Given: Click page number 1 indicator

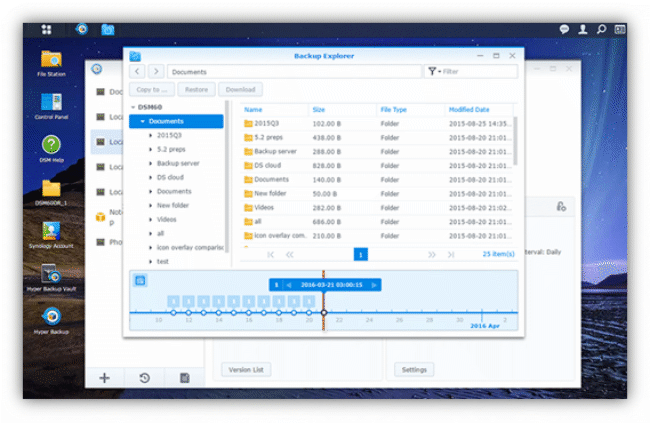Looking at the screenshot, I should (x=361, y=254).
